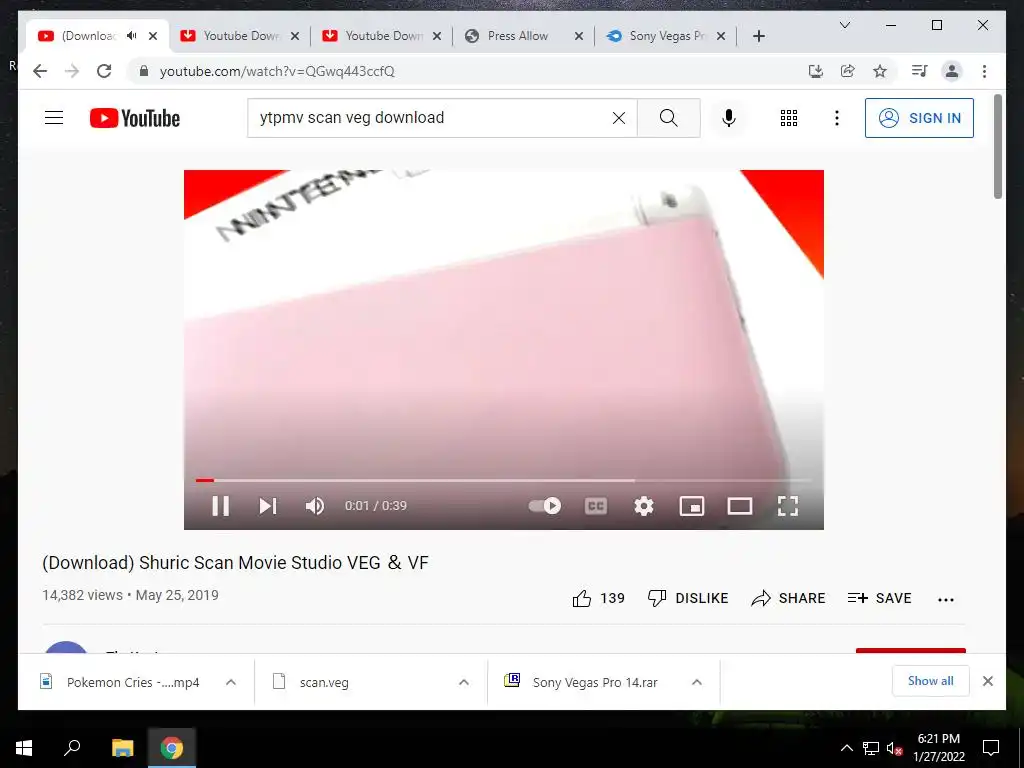Switch to the third Youtube Down tab
This screenshot has height=768, width=1024.
382,36
